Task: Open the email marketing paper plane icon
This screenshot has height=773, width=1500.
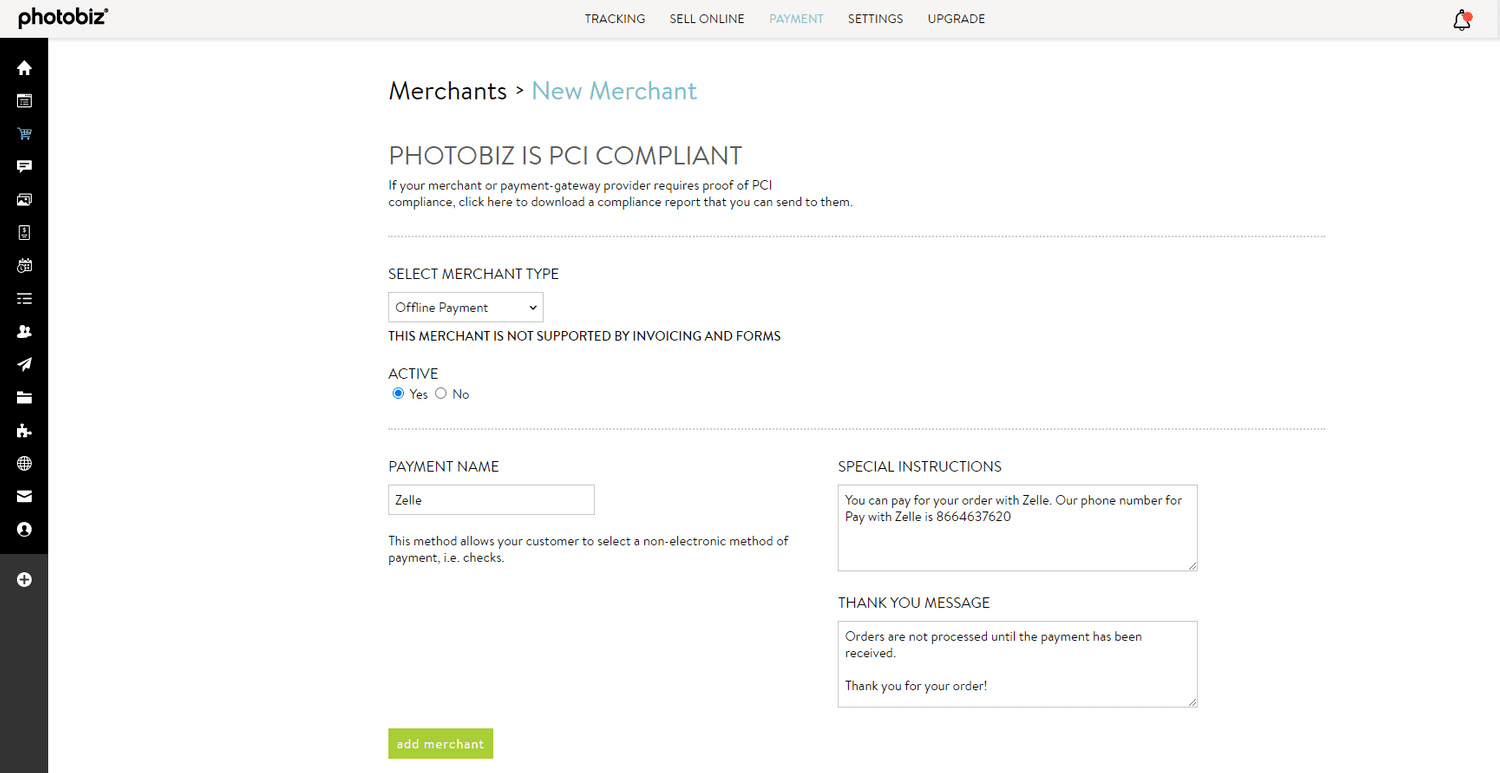Action: click(24, 364)
